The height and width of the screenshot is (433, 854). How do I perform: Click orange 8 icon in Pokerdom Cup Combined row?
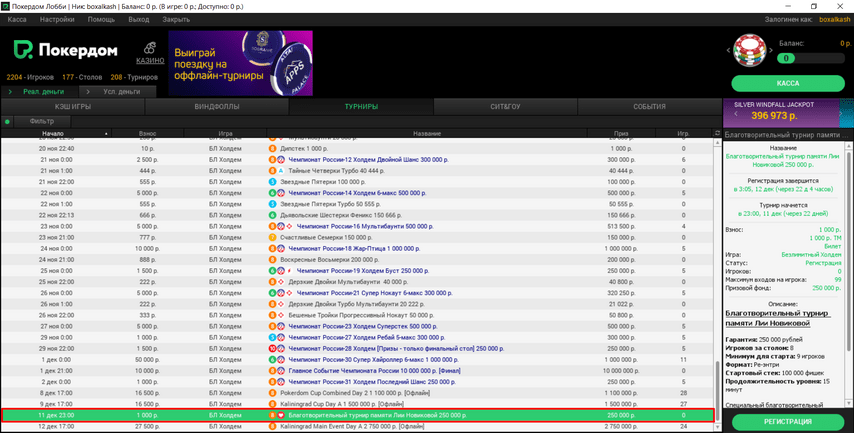pyautogui.click(x=273, y=393)
